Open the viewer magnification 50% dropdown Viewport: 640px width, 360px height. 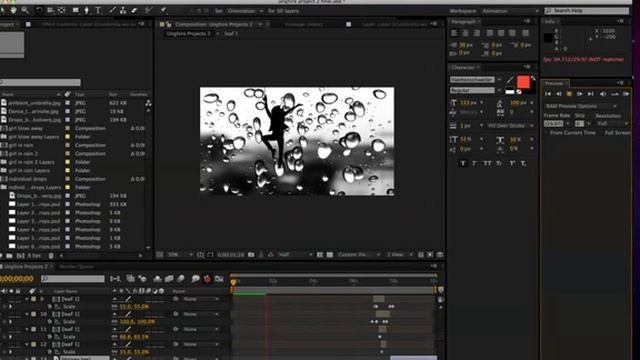click(x=180, y=255)
